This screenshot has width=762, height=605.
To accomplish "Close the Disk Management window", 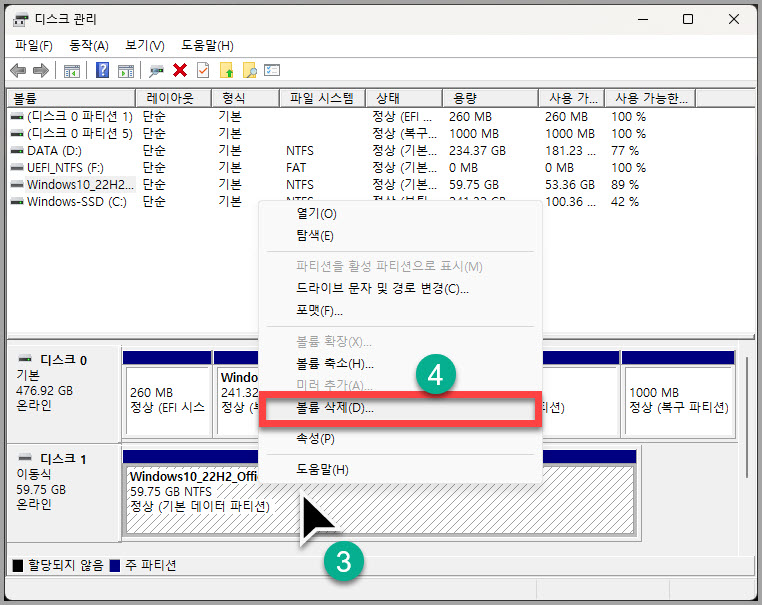I will point(734,19).
